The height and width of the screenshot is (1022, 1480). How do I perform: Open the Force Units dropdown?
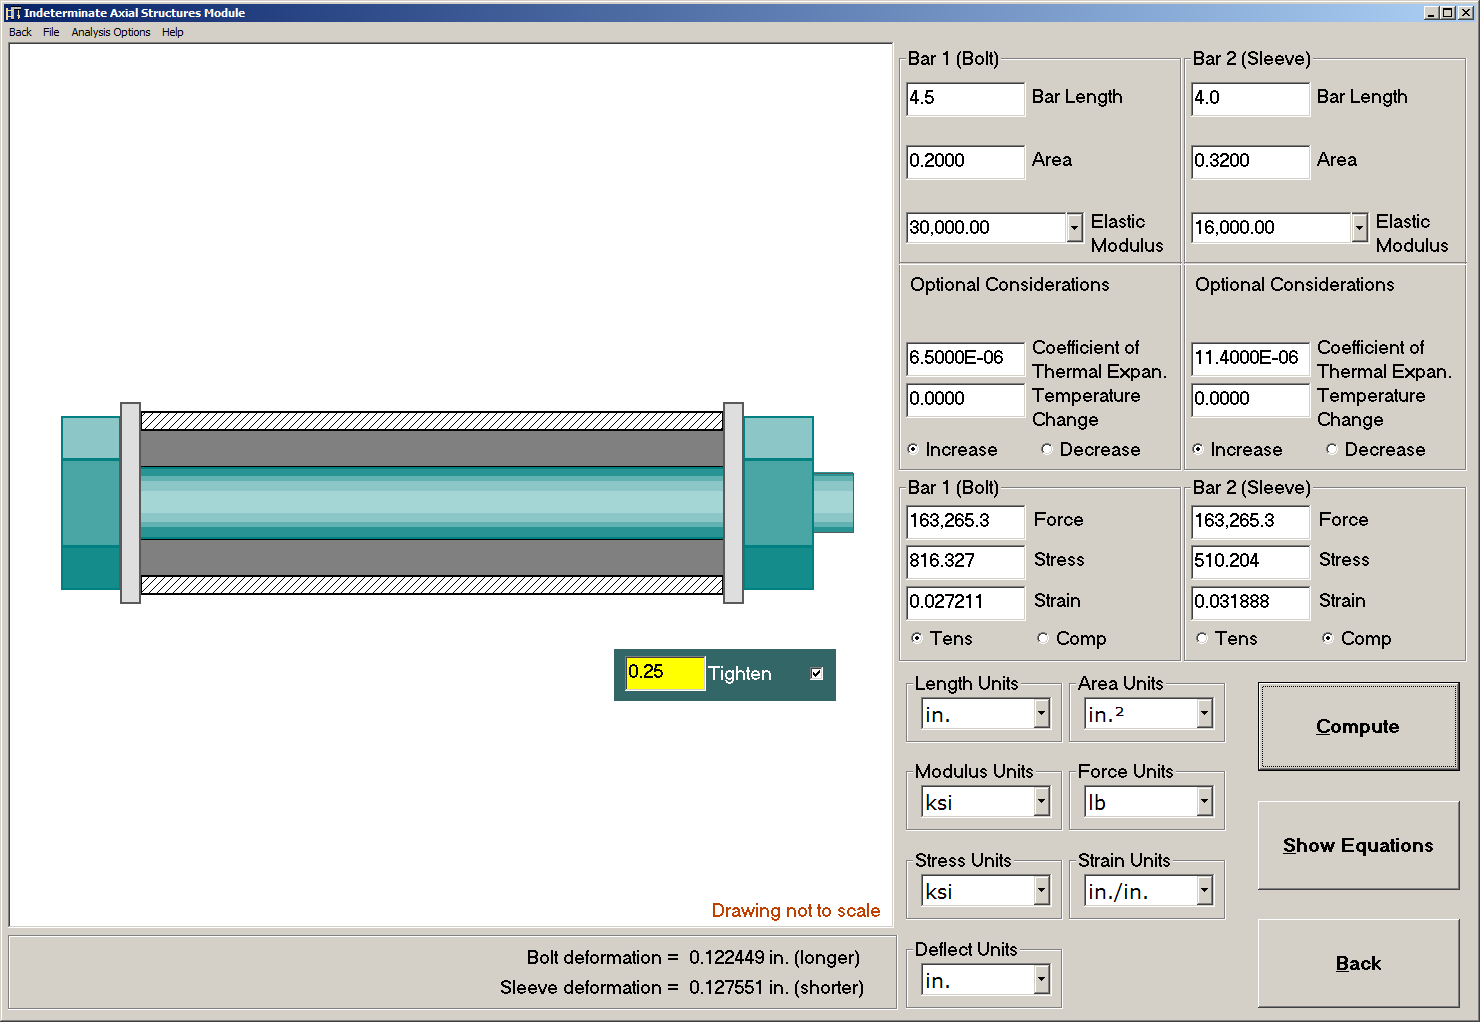[1205, 802]
